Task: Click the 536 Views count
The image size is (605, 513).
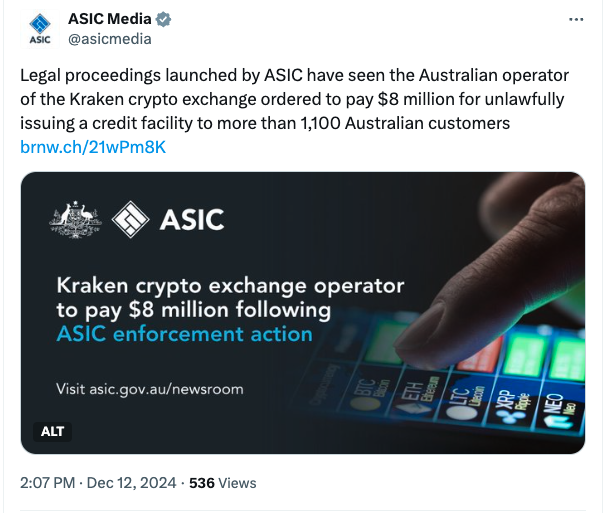Action: (x=223, y=482)
